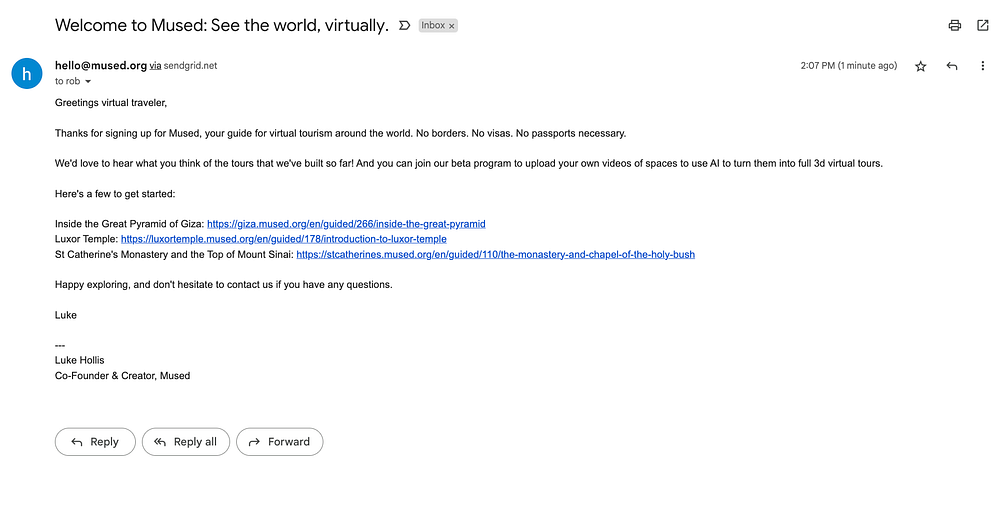Open the St Catherine's Monastery tour link
This screenshot has height=522, width=1000.
click(495, 254)
